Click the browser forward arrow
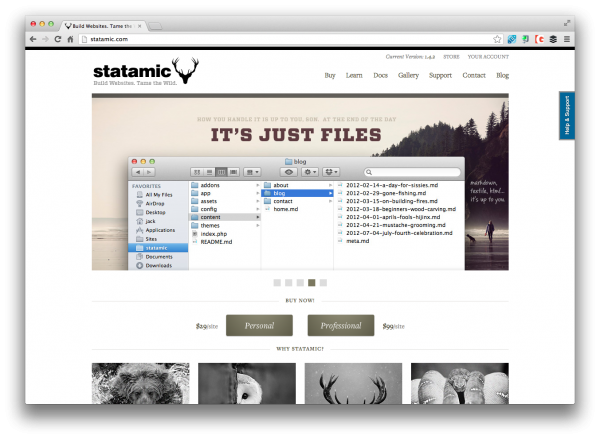The image size is (600, 439). pos(46,39)
